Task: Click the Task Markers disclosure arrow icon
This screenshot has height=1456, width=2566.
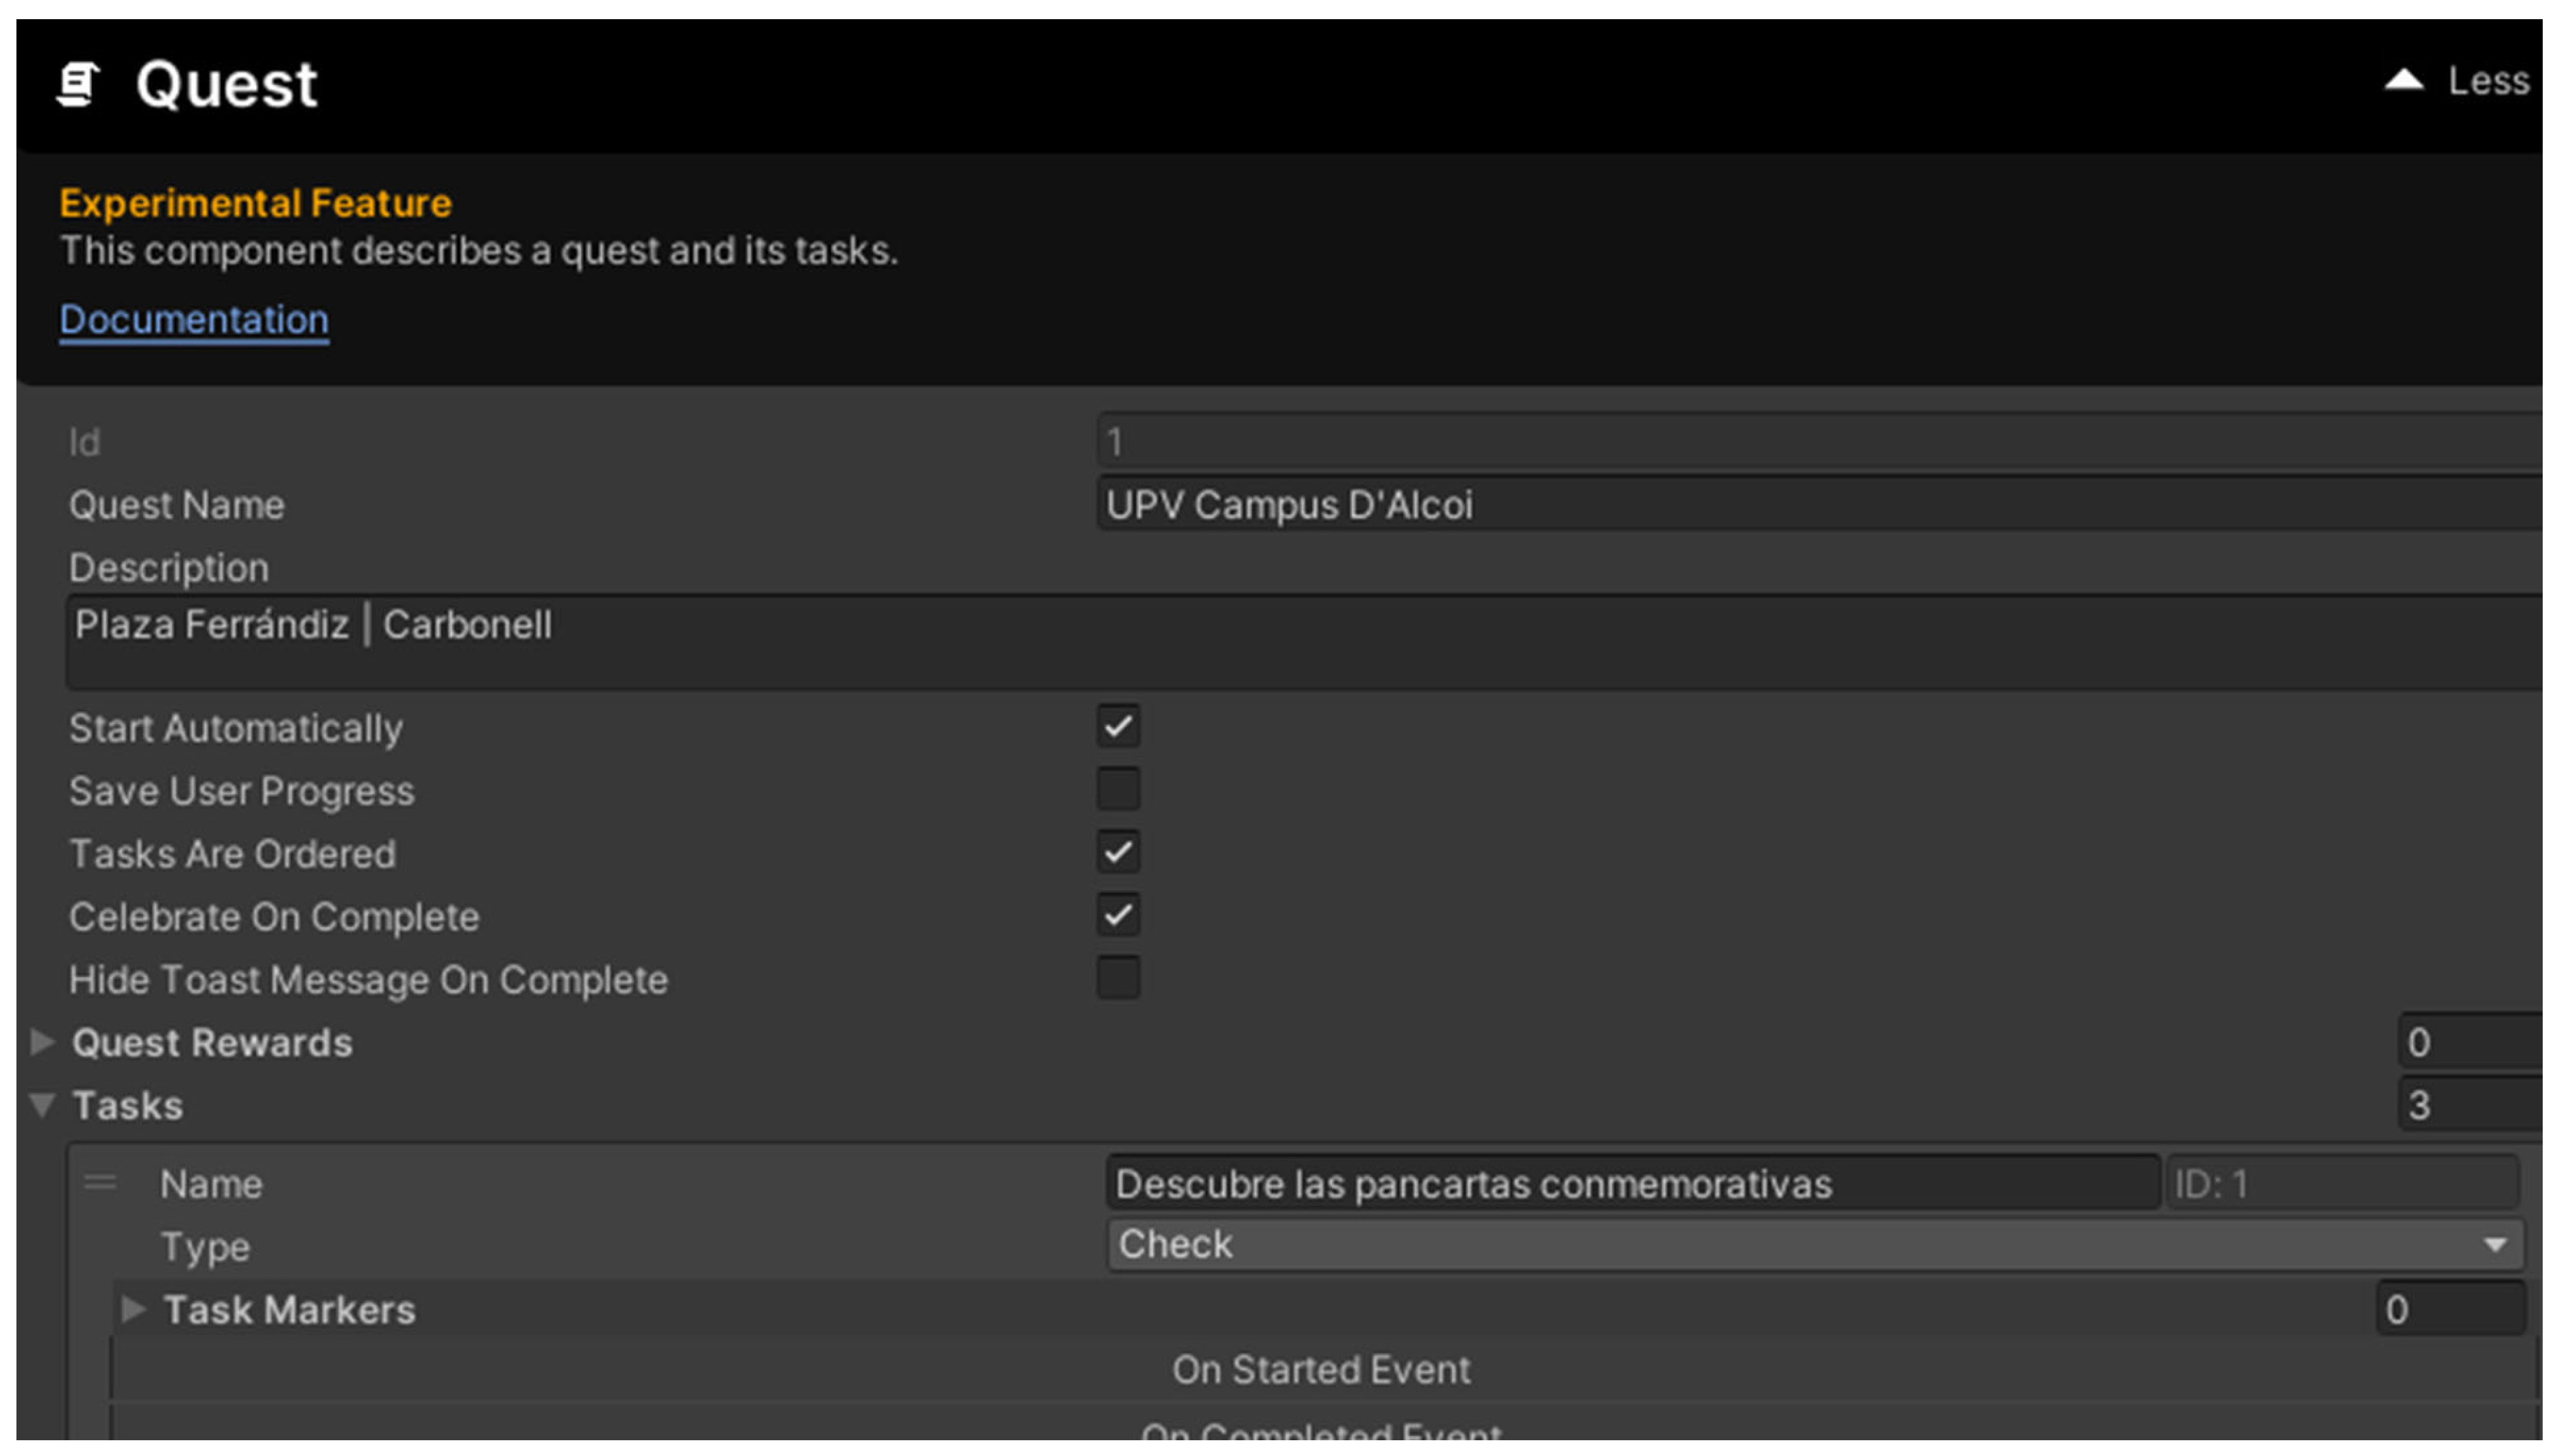Action: [x=133, y=1309]
